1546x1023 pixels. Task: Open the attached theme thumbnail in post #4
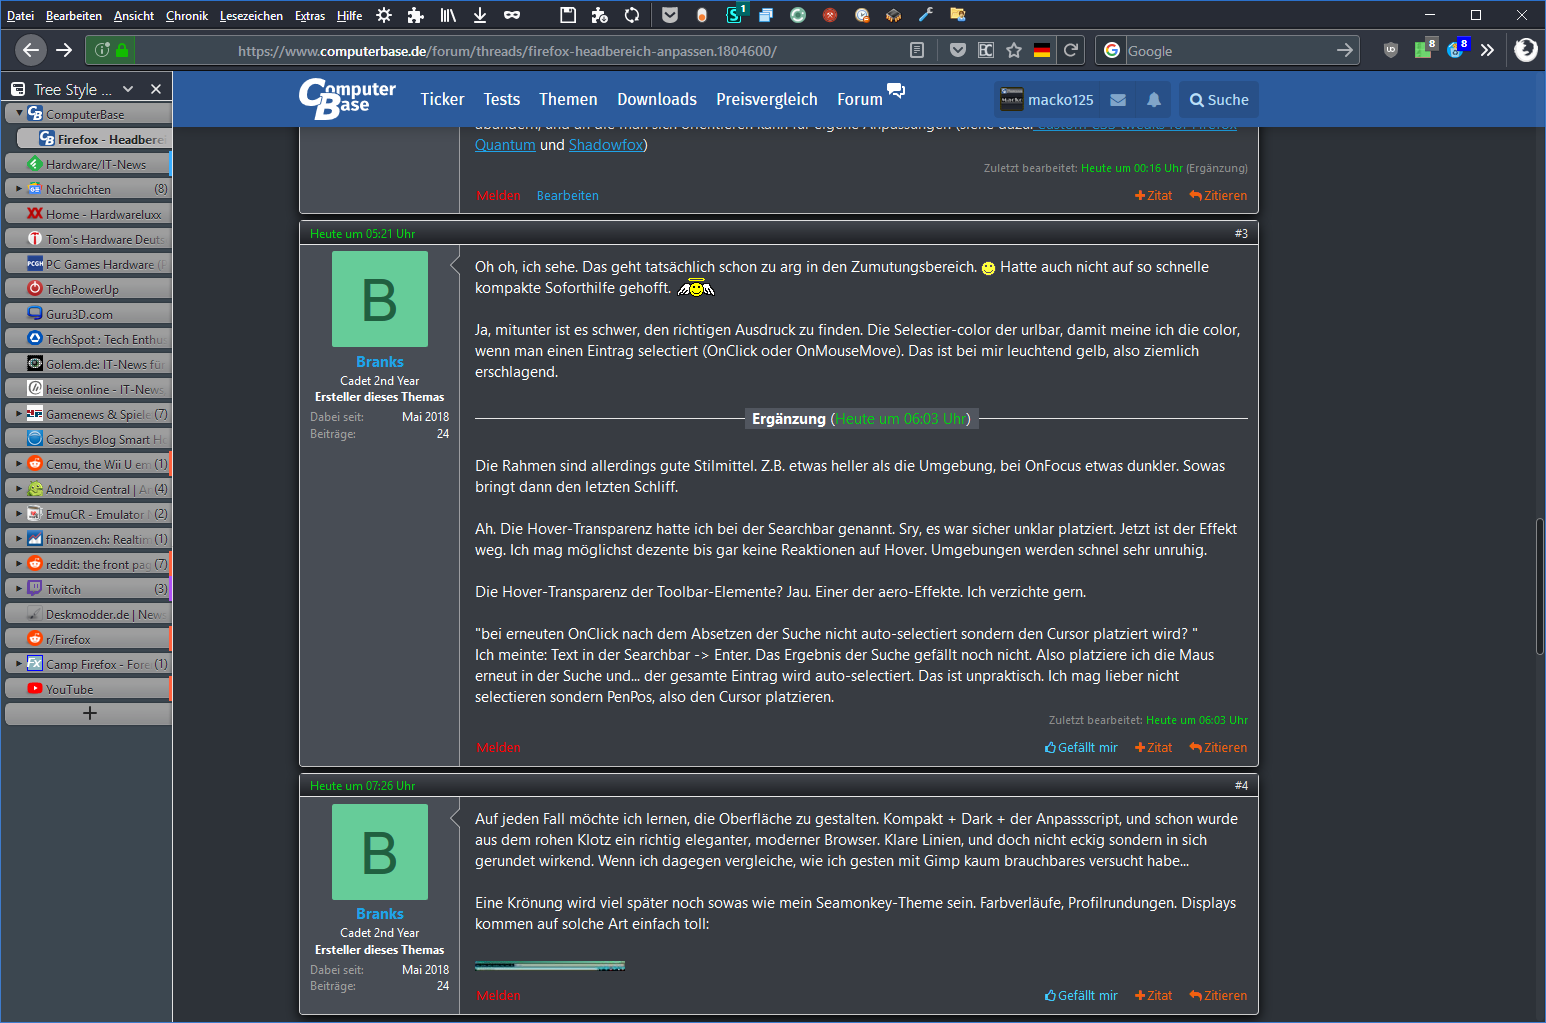(x=550, y=966)
